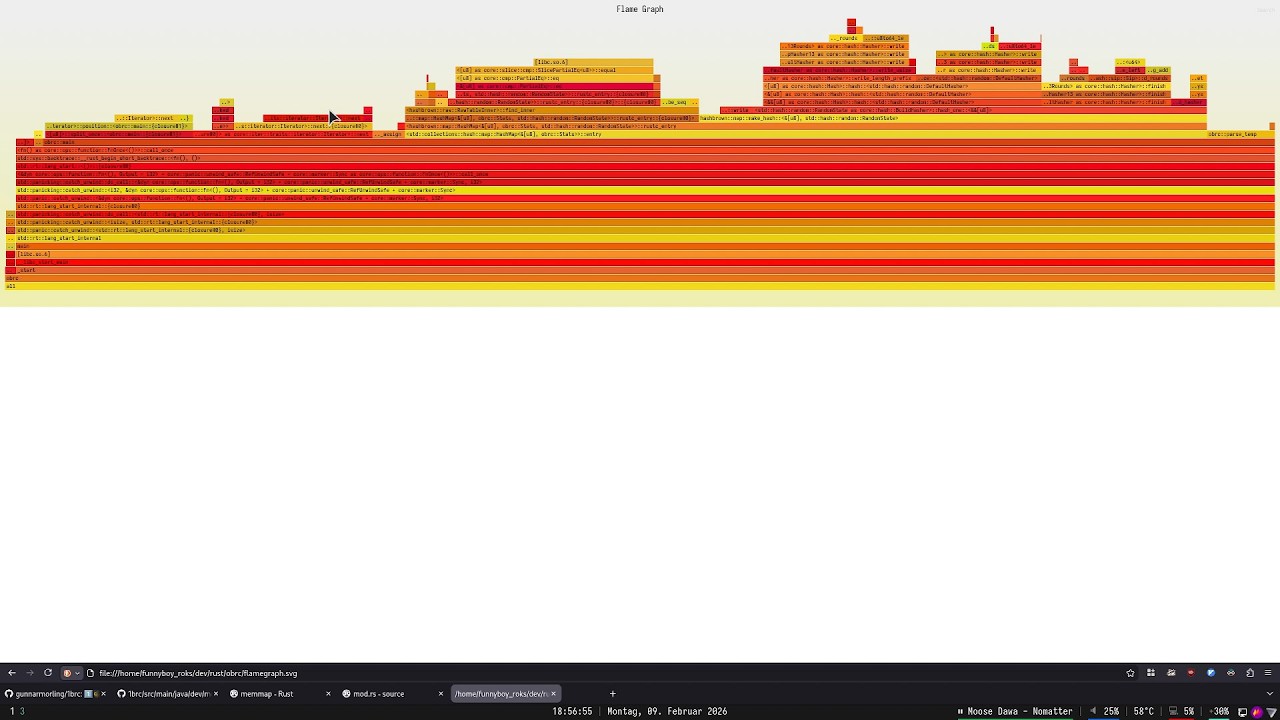Click the 25% volume indicator
The width and height of the screenshot is (1280, 720).
pos(1105,711)
